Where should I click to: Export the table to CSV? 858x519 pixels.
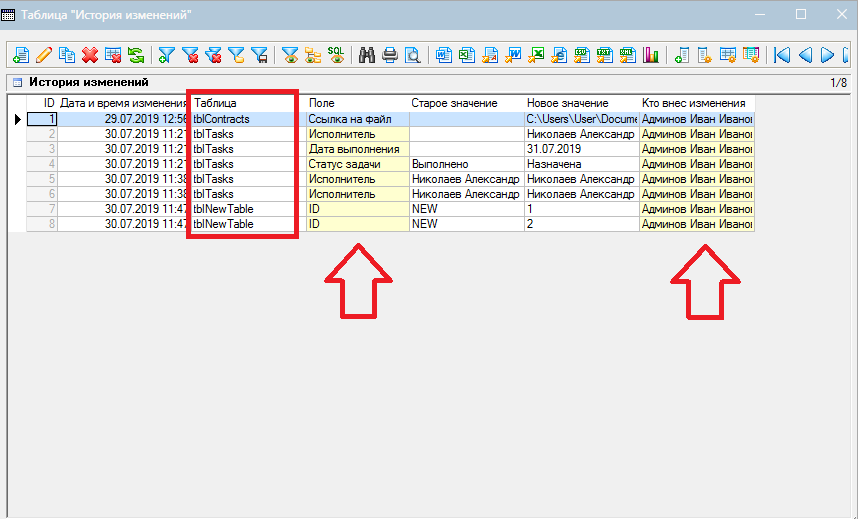tap(583, 55)
